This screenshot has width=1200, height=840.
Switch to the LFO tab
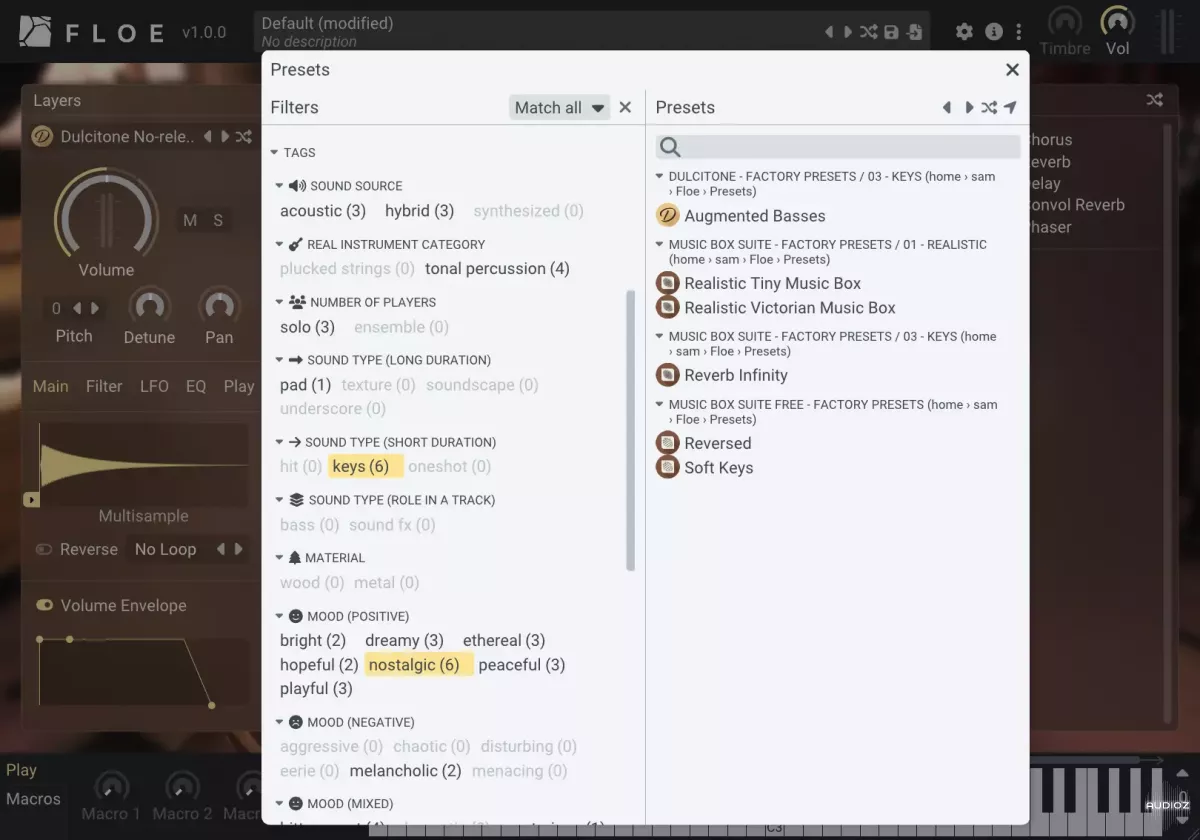point(154,386)
